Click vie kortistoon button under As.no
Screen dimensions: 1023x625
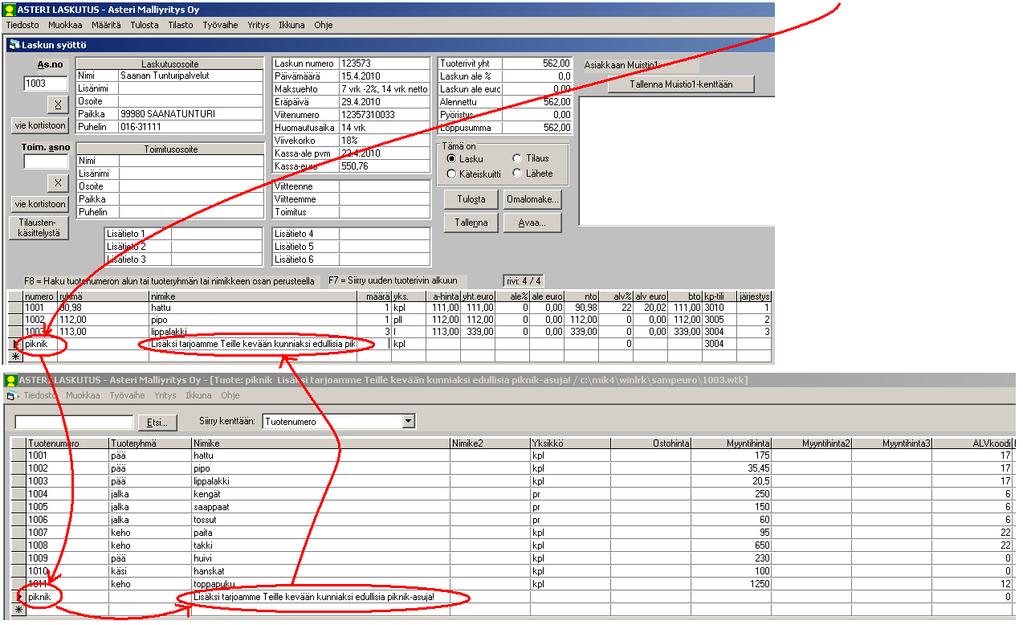coord(40,125)
